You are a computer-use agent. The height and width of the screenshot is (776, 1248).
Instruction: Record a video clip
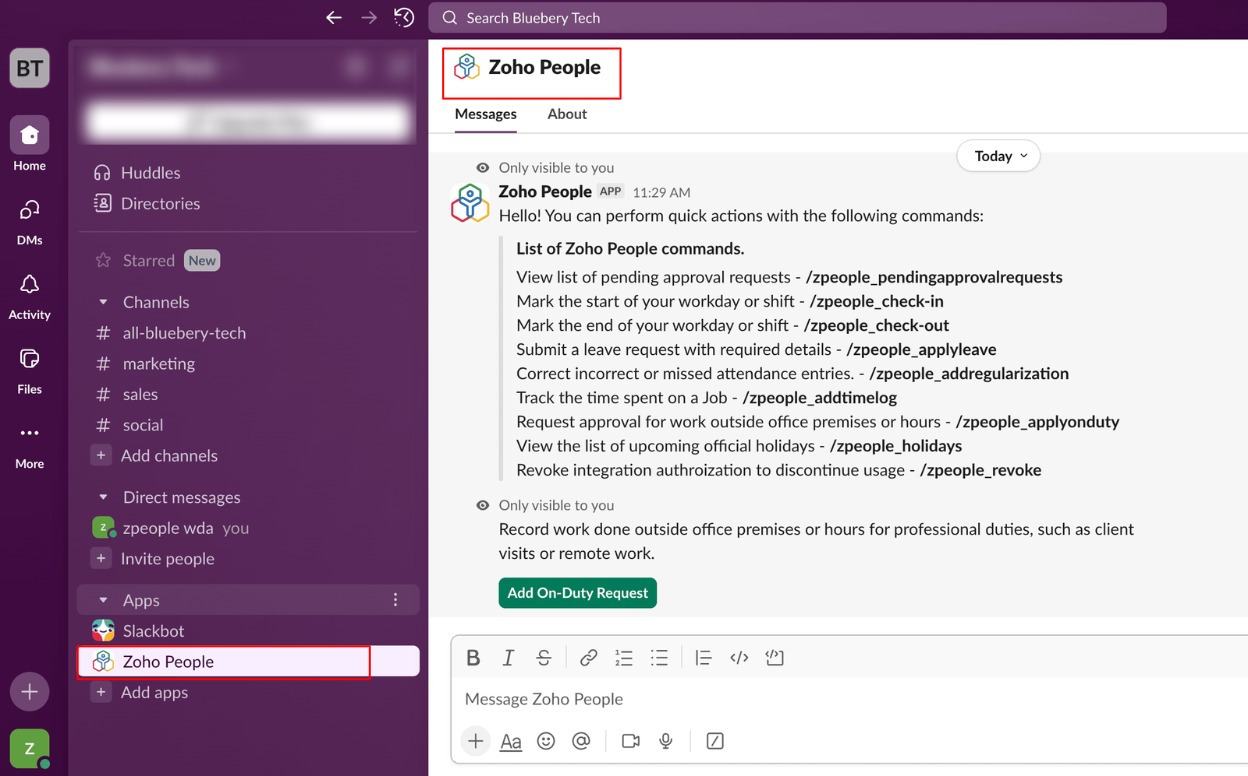(x=630, y=741)
